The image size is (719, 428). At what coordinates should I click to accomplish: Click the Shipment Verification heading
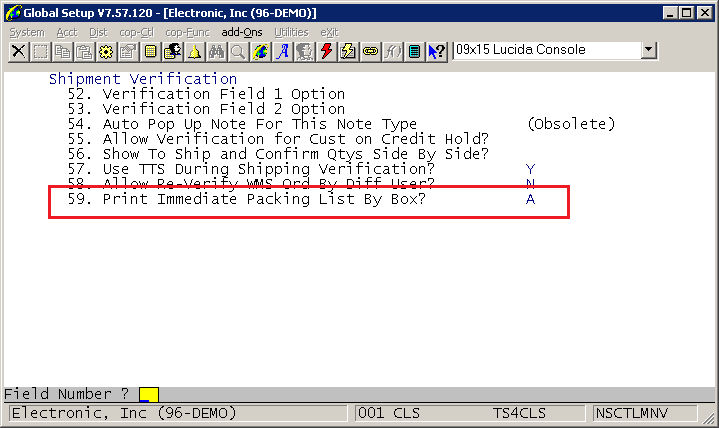143,79
